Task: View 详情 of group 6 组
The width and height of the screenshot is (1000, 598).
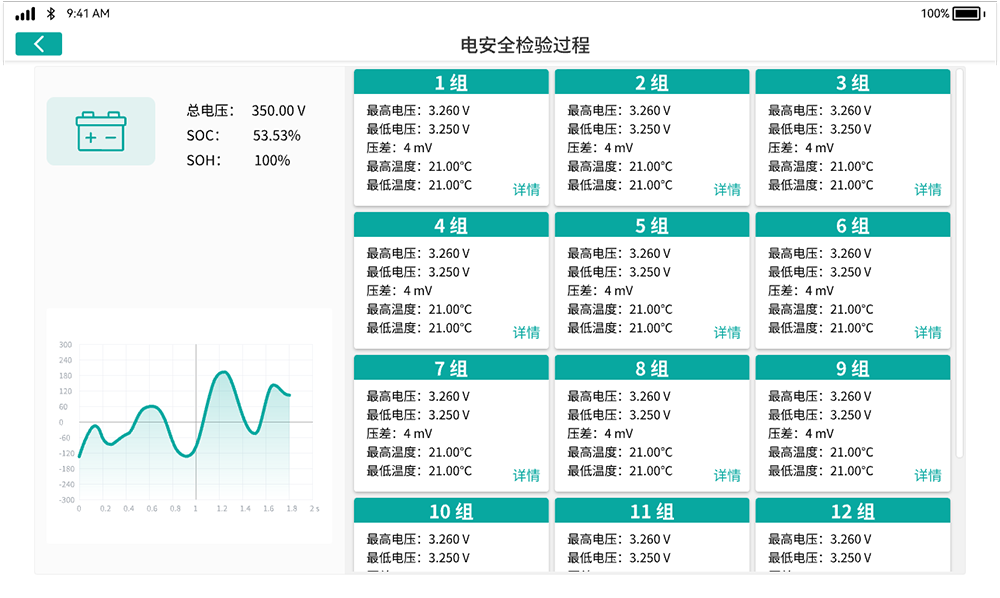Action: (x=928, y=332)
